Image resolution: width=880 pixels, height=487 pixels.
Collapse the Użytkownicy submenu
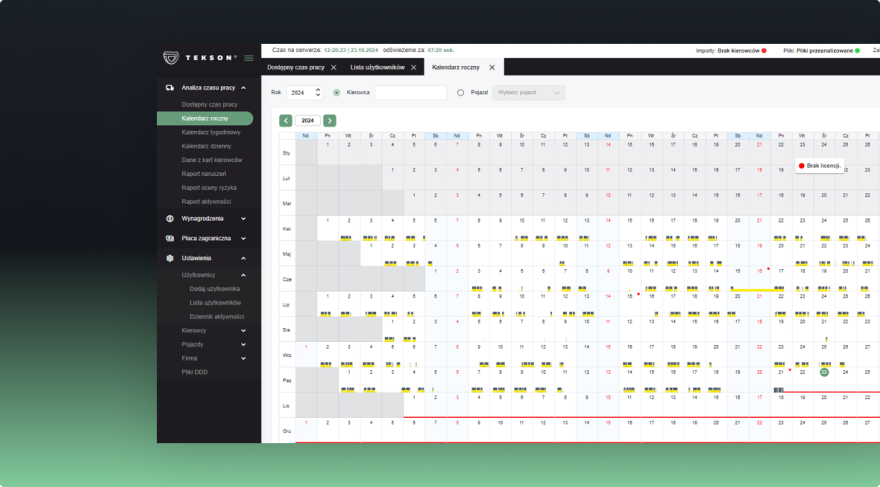pos(243,274)
